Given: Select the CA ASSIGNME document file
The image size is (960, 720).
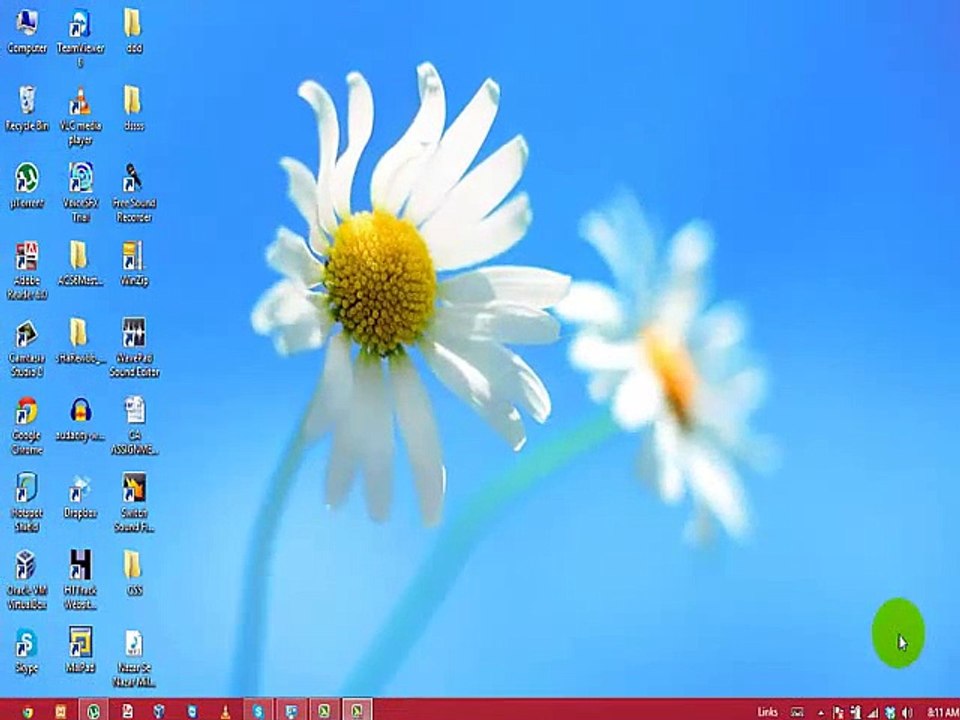Looking at the screenshot, I should [133, 425].
